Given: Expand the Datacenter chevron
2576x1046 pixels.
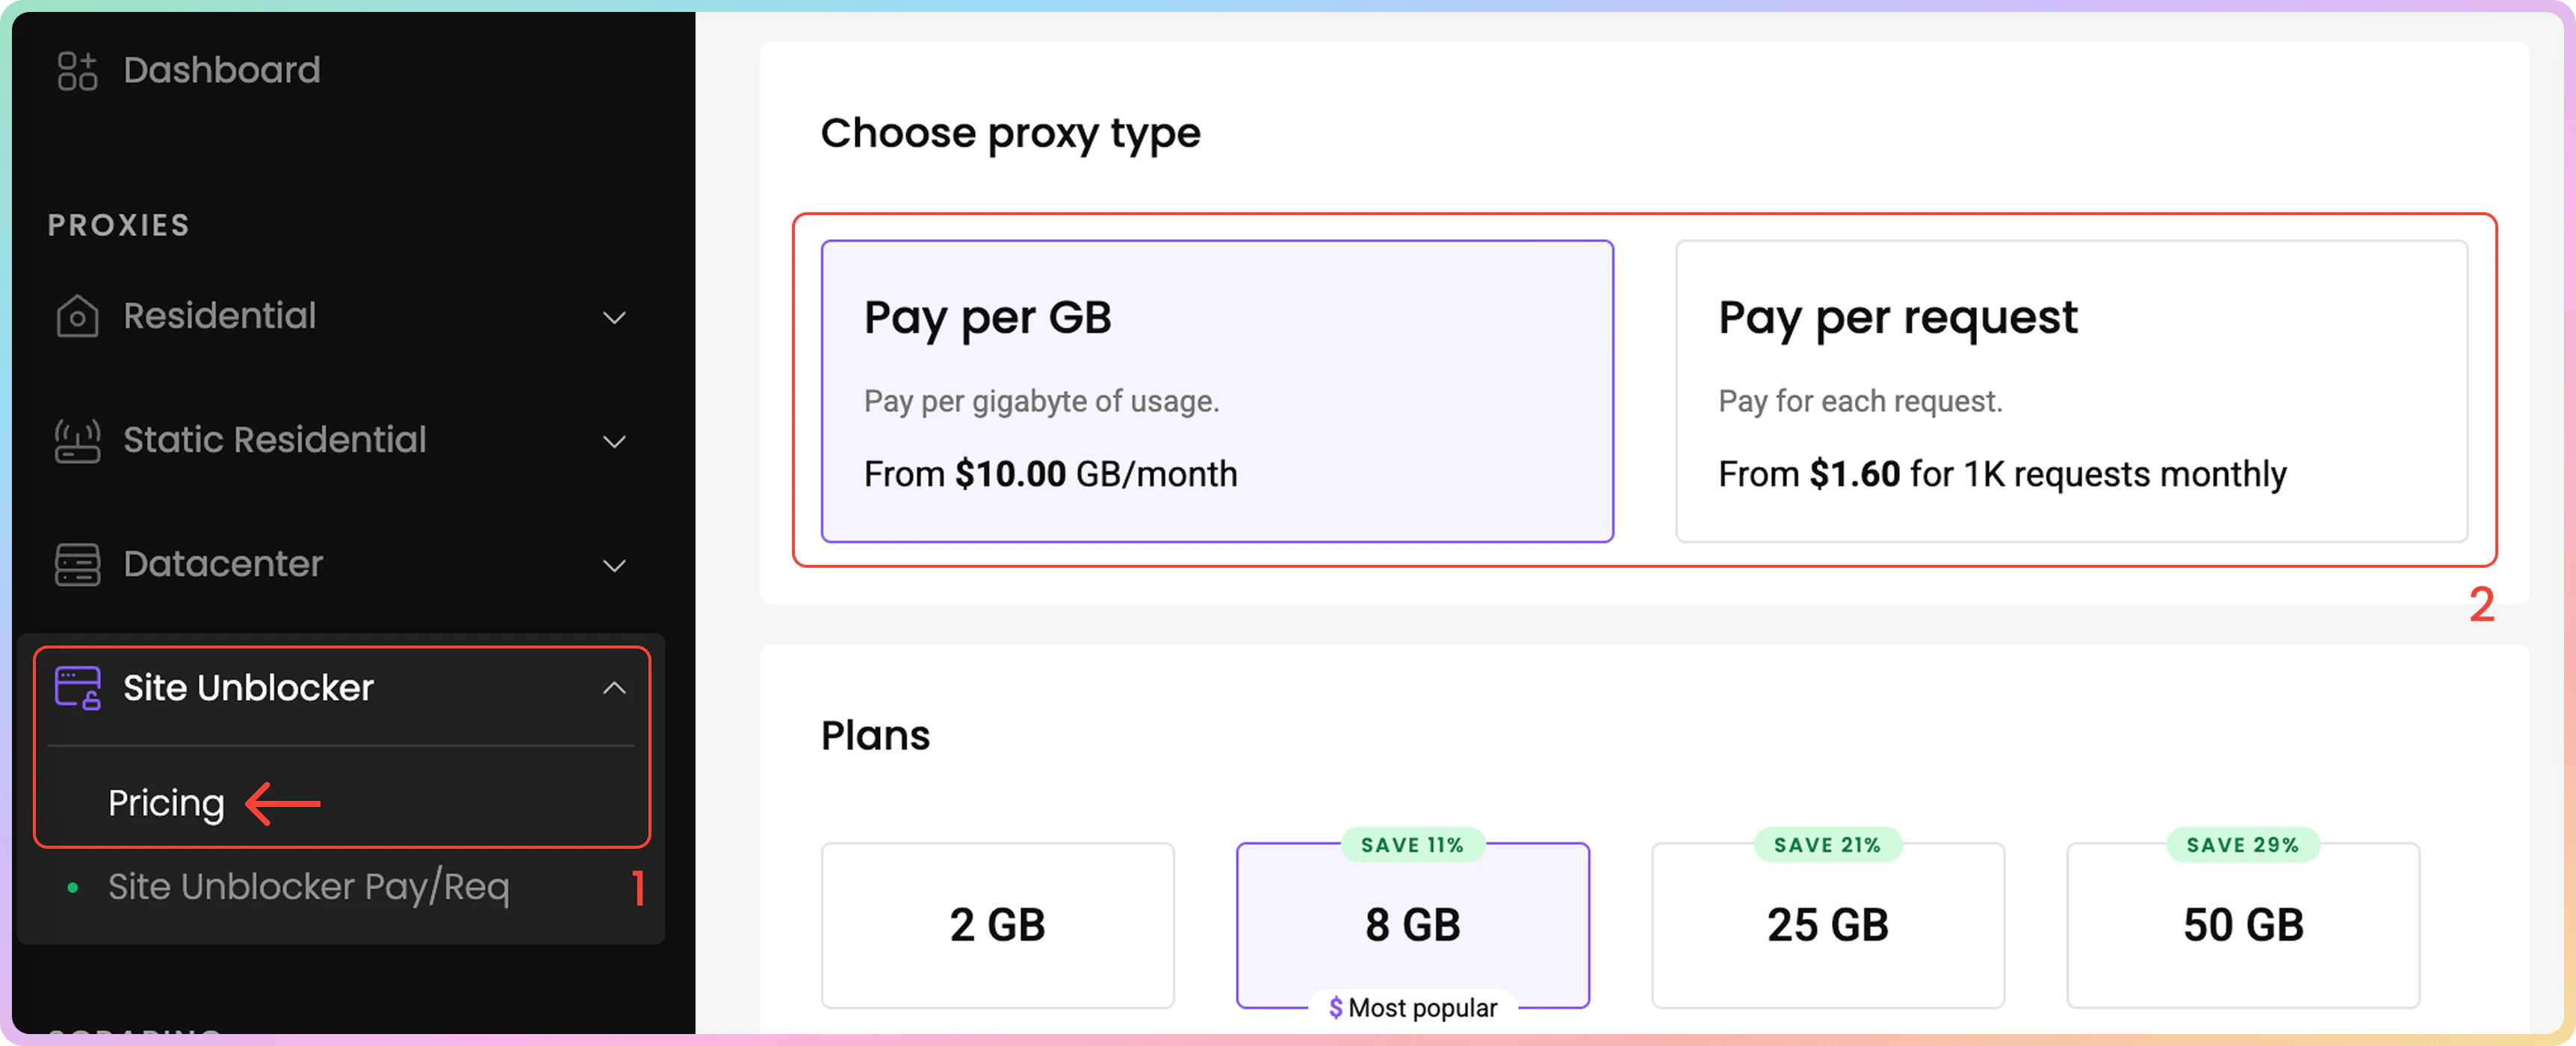Looking at the screenshot, I should click(x=614, y=566).
